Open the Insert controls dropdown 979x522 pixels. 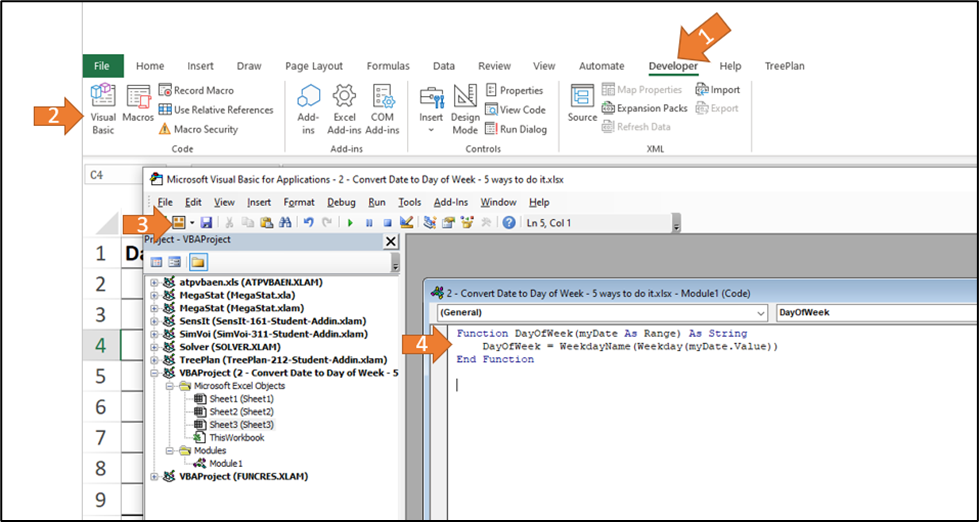(431, 109)
